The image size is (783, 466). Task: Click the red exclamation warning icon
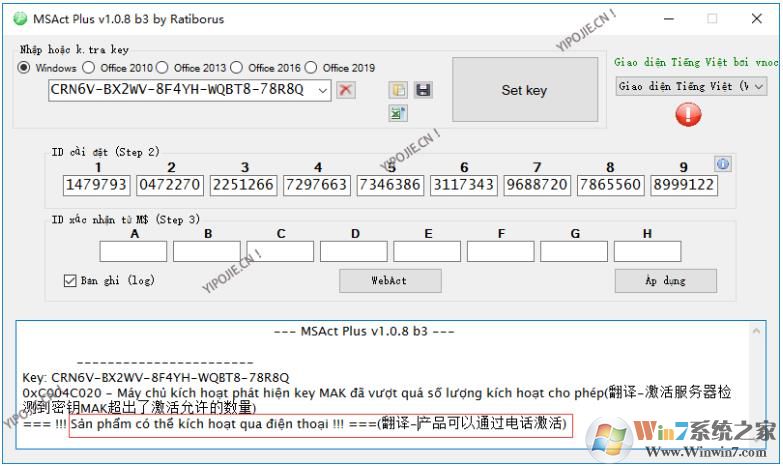tap(688, 114)
